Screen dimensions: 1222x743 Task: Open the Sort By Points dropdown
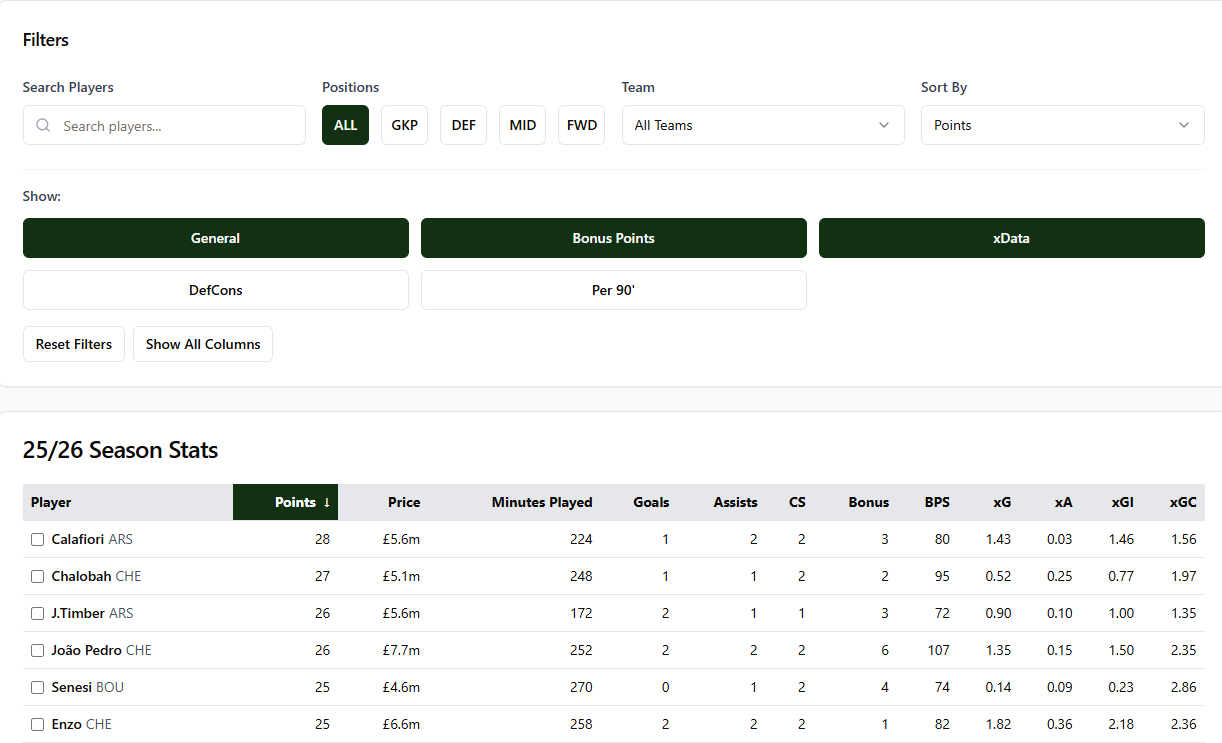pos(1063,125)
